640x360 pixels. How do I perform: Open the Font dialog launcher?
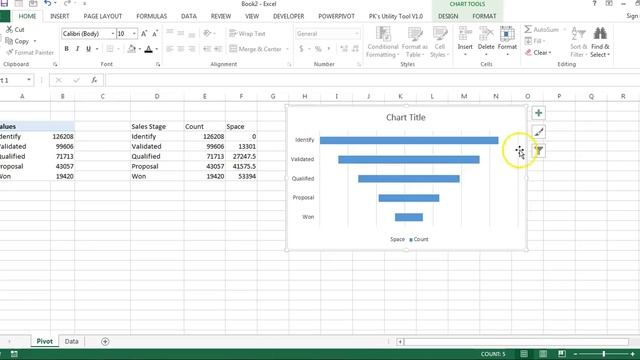click(x=158, y=64)
